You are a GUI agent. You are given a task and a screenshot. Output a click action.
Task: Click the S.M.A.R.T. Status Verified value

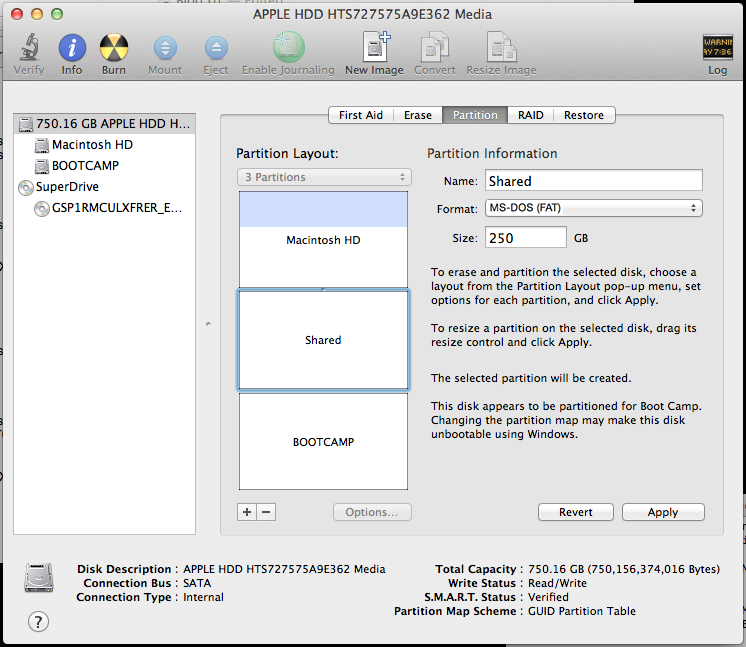tap(548, 597)
